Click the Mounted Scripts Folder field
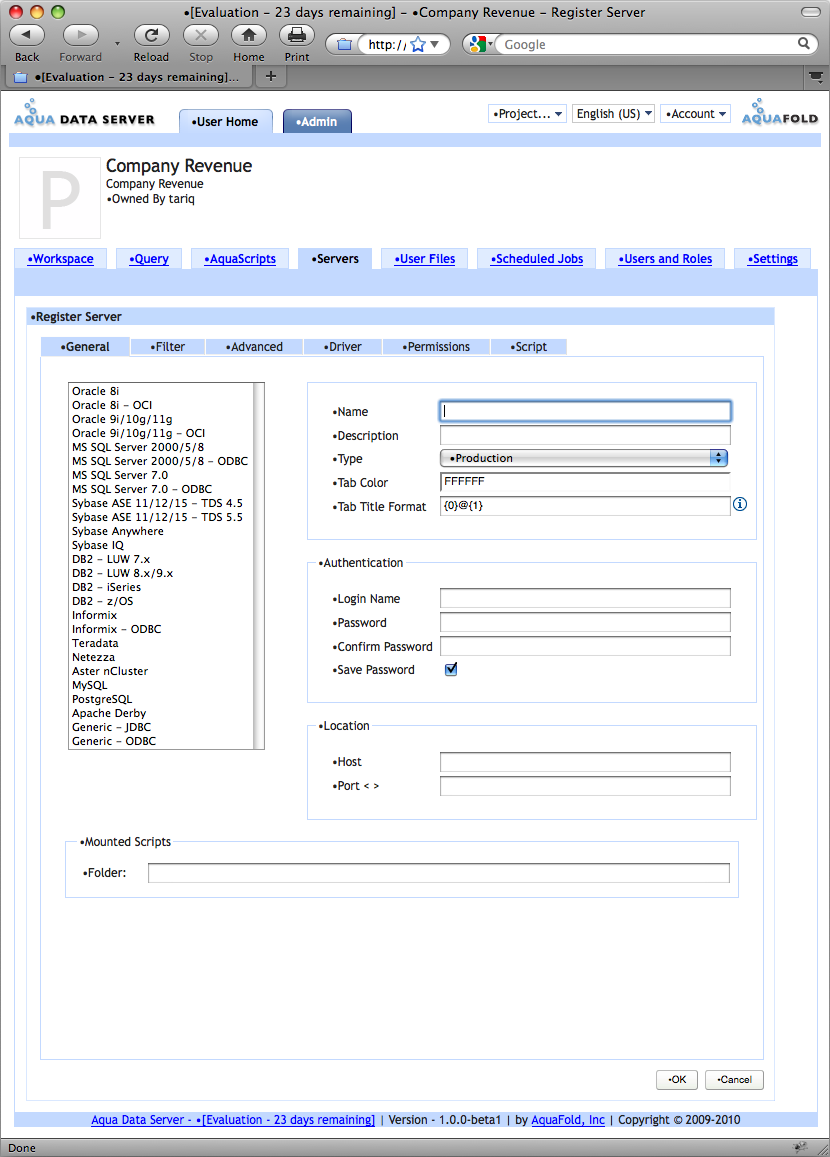This screenshot has height=1157, width=830. pyautogui.click(x=438, y=873)
